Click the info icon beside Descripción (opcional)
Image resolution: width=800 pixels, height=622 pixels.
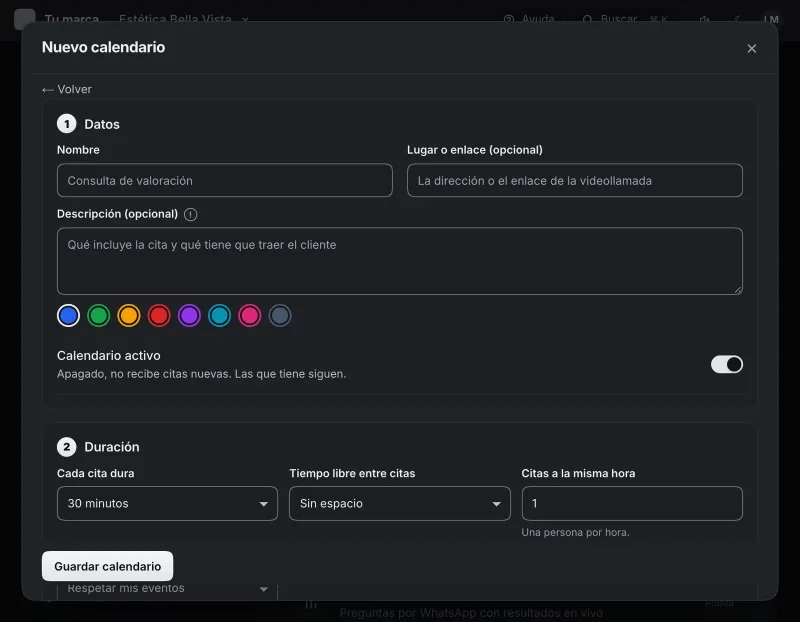point(190,214)
